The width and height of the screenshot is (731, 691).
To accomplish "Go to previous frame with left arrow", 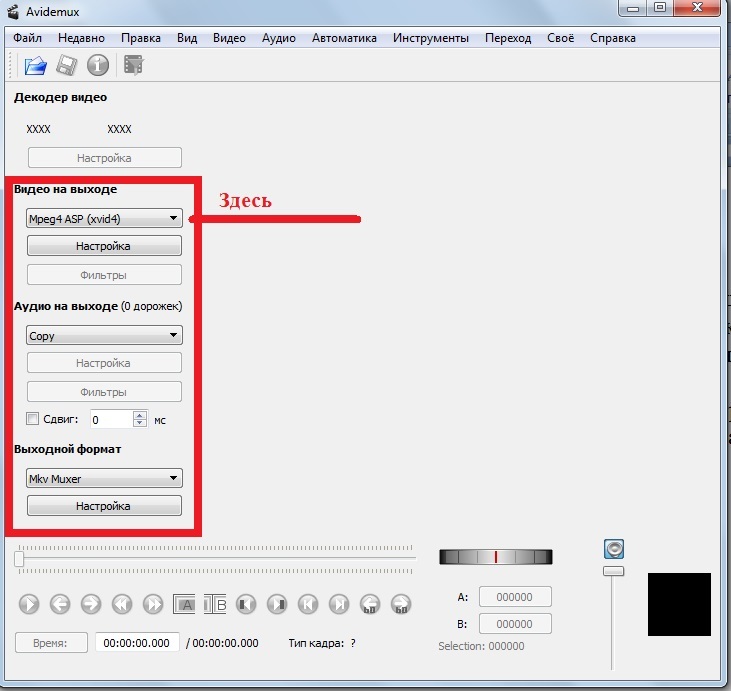I will [x=60, y=604].
